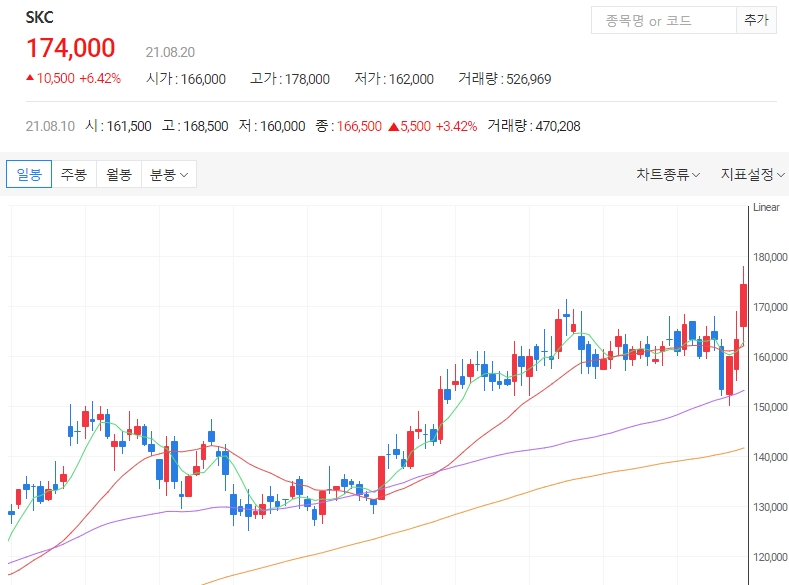Image resolution: width=789 pixels, height=585 pixels.
Task: Click the change value 10,500 +6.42%
Action: coord(73,78)
